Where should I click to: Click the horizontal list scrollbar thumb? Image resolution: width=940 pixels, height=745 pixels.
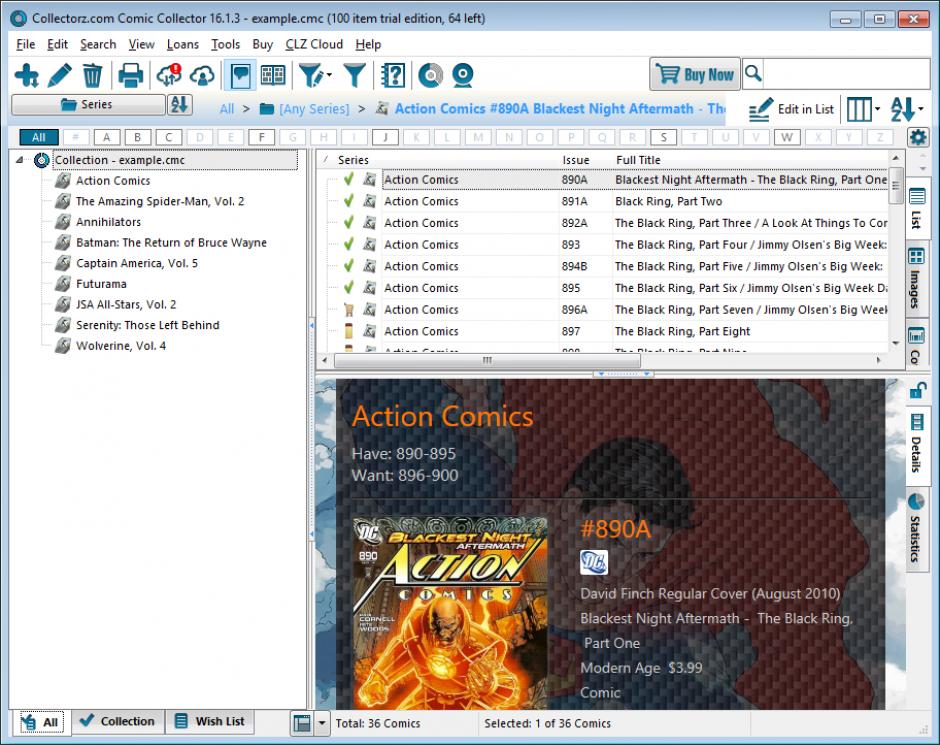[487, 361]
